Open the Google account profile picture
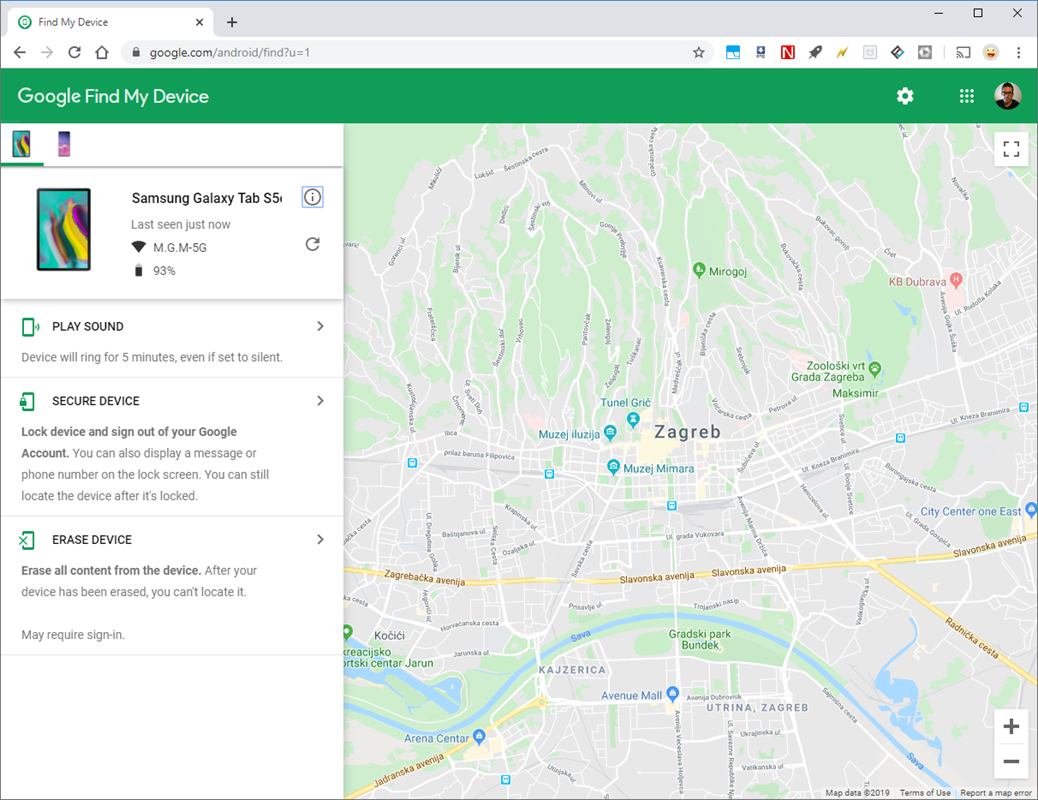 tap(1008, 96)
